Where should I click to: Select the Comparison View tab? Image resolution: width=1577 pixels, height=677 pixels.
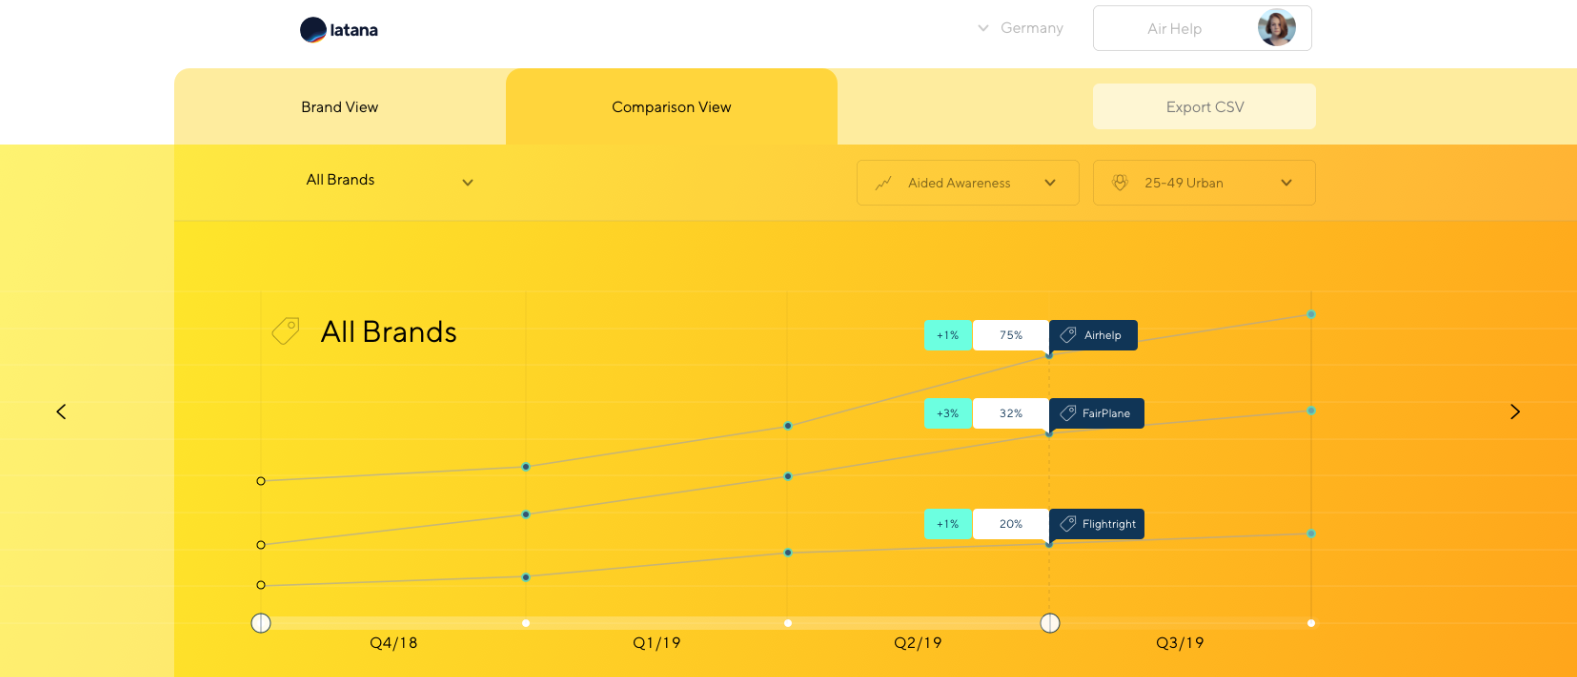tap(671, 107)
